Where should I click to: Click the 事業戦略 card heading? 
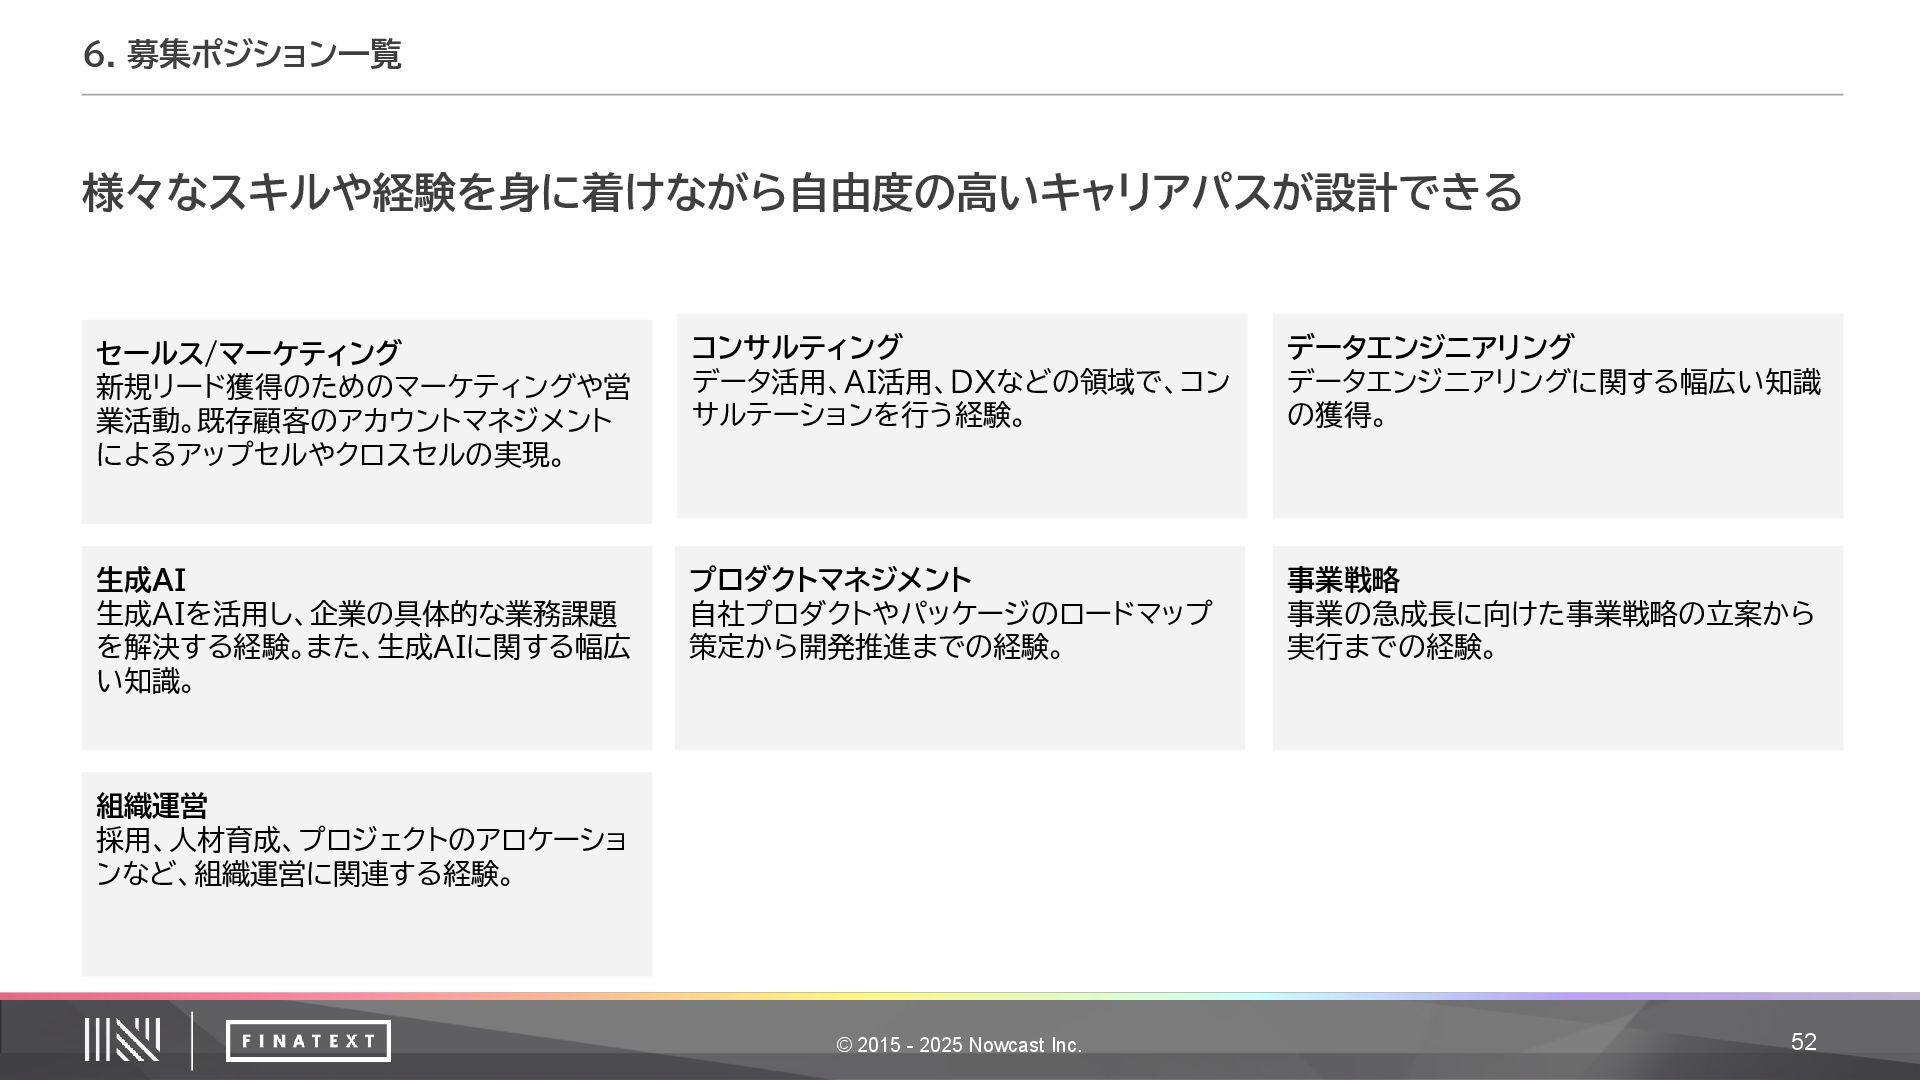1343,580
